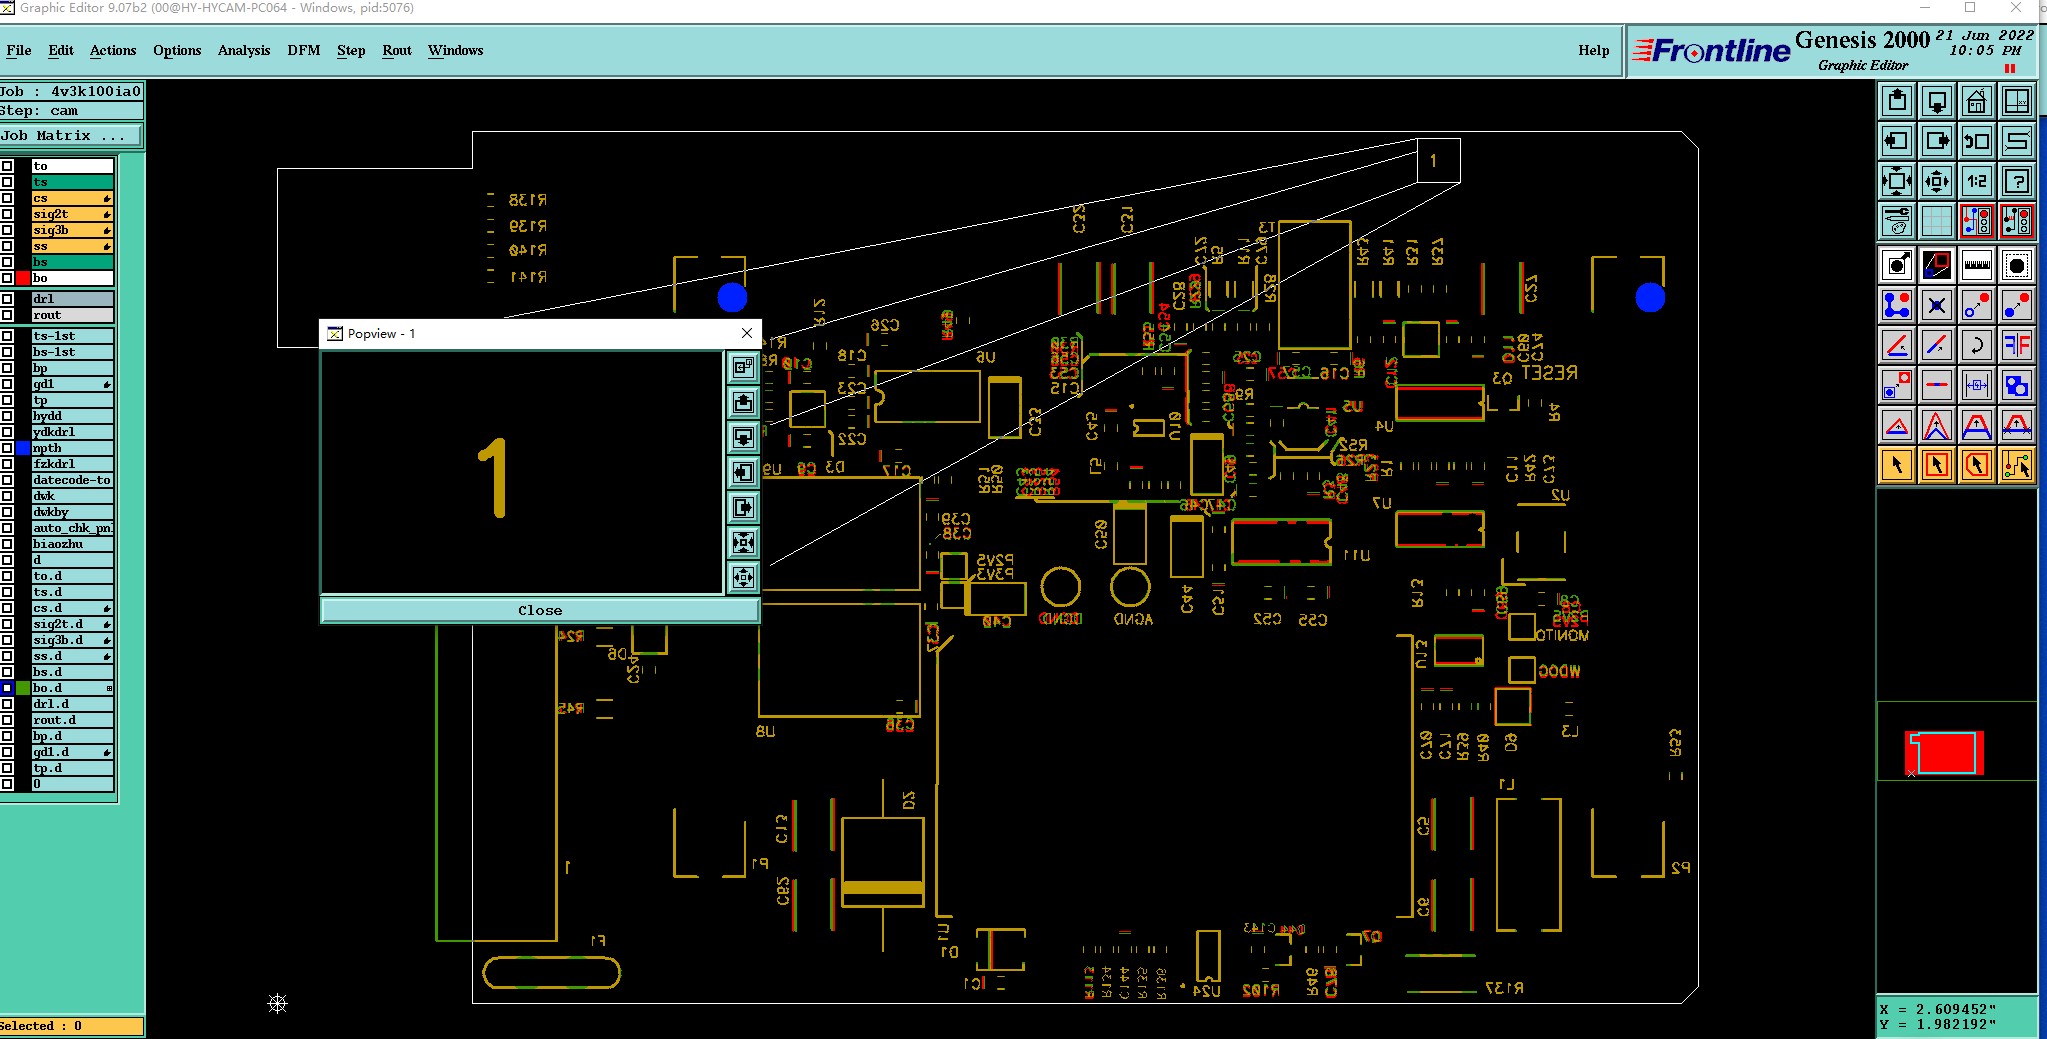
Task: Toggle the grid display icon
Action: (x=1937, y=221)
